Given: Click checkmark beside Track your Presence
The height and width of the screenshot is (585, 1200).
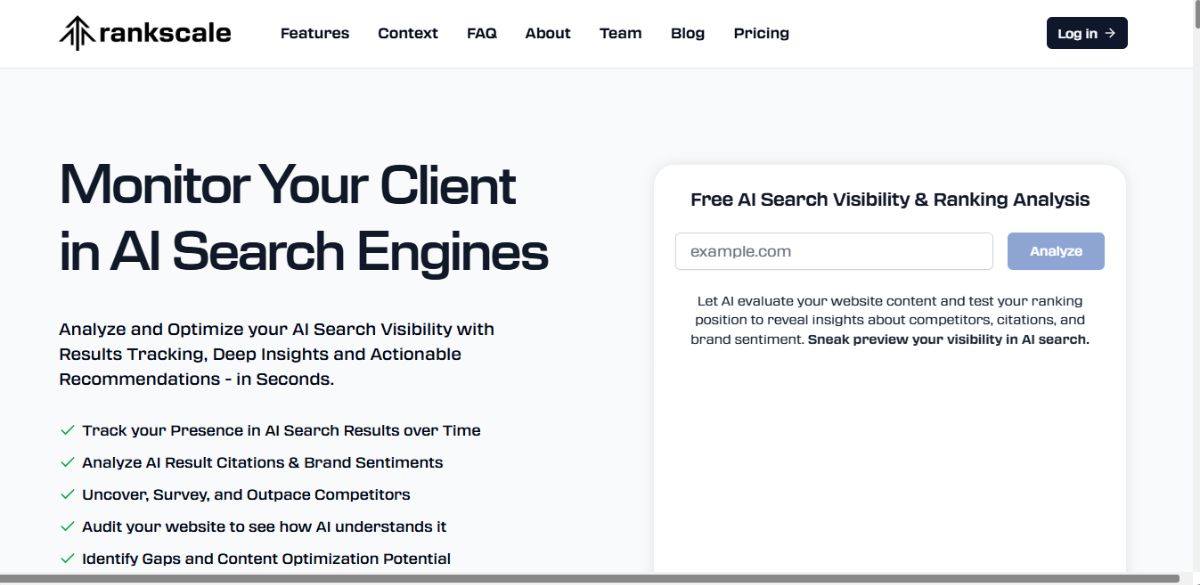Looking at the screenshot, I should pos(68,430).
